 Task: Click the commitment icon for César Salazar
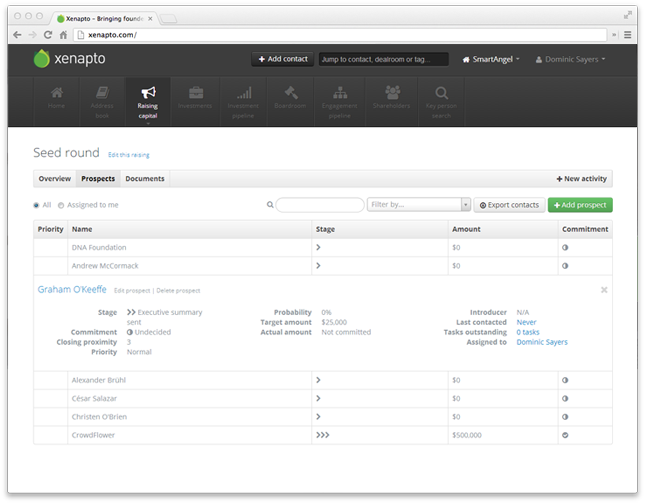coord(565,398)
